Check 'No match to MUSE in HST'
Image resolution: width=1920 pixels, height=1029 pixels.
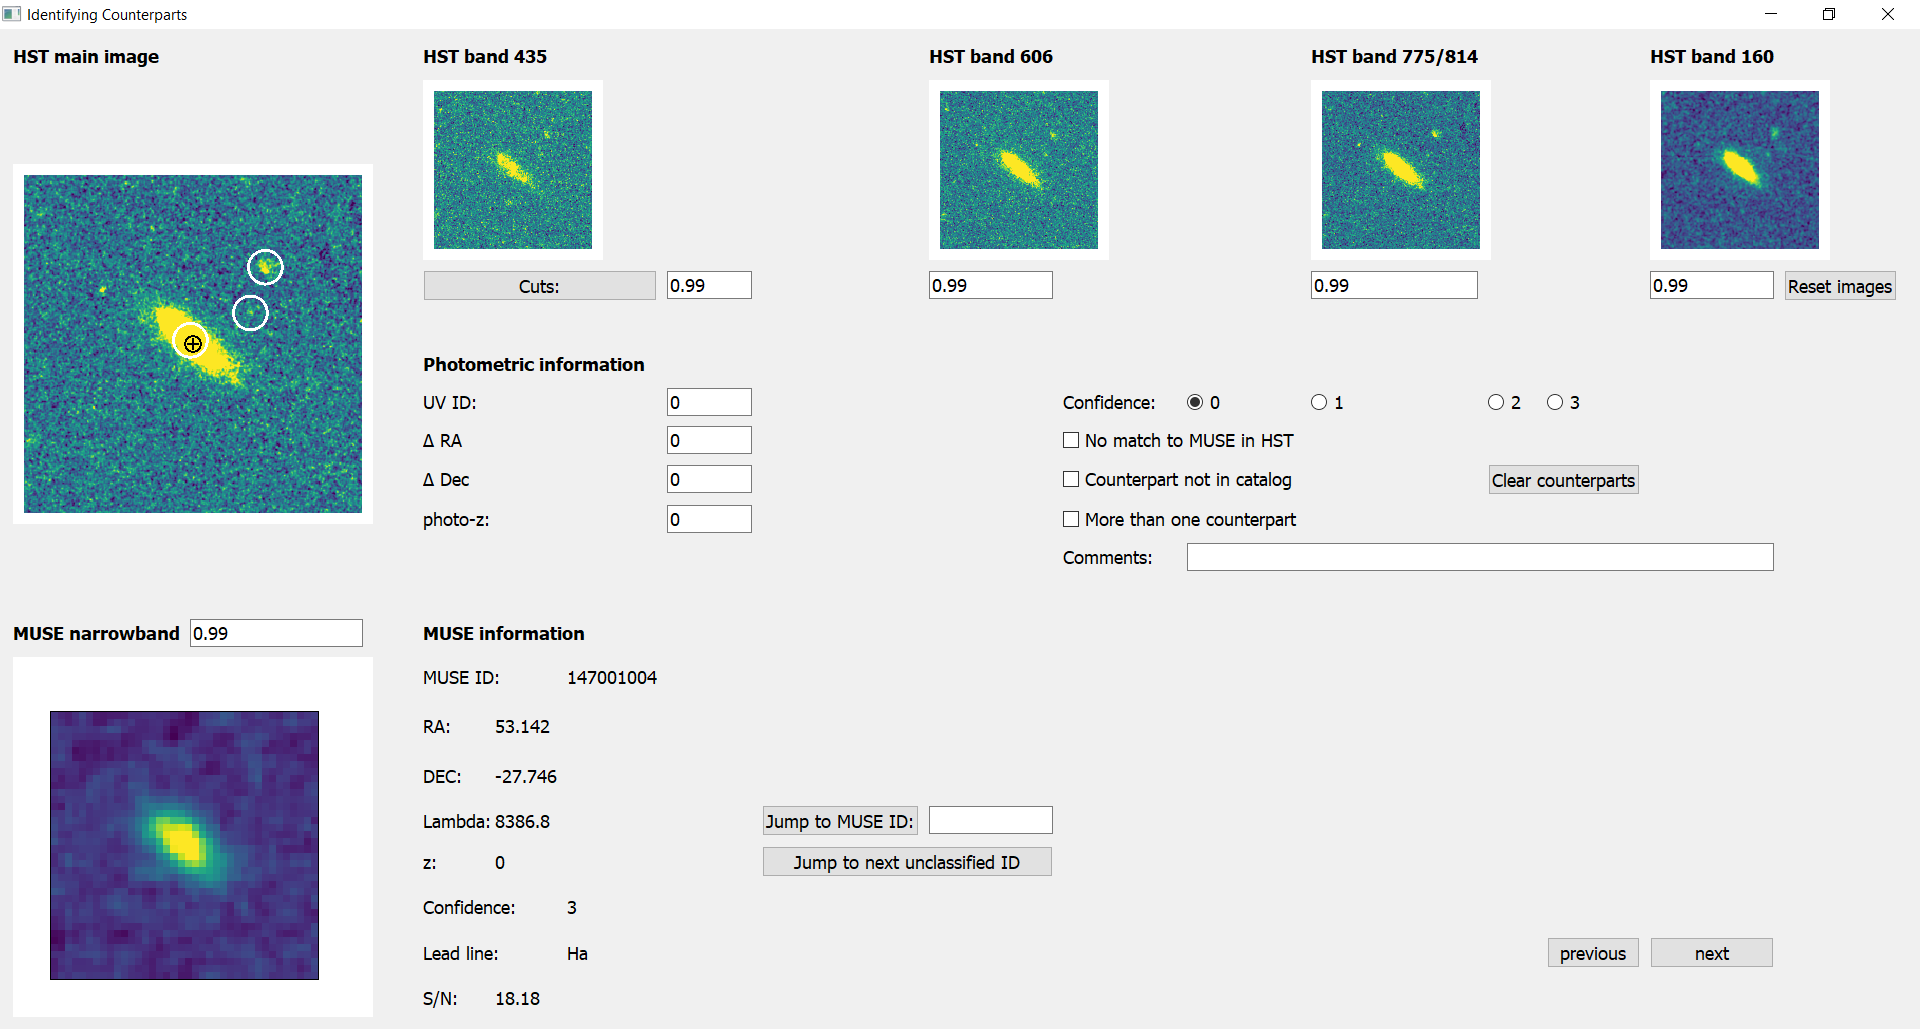pyautogui.click(x=1071, y=440)
